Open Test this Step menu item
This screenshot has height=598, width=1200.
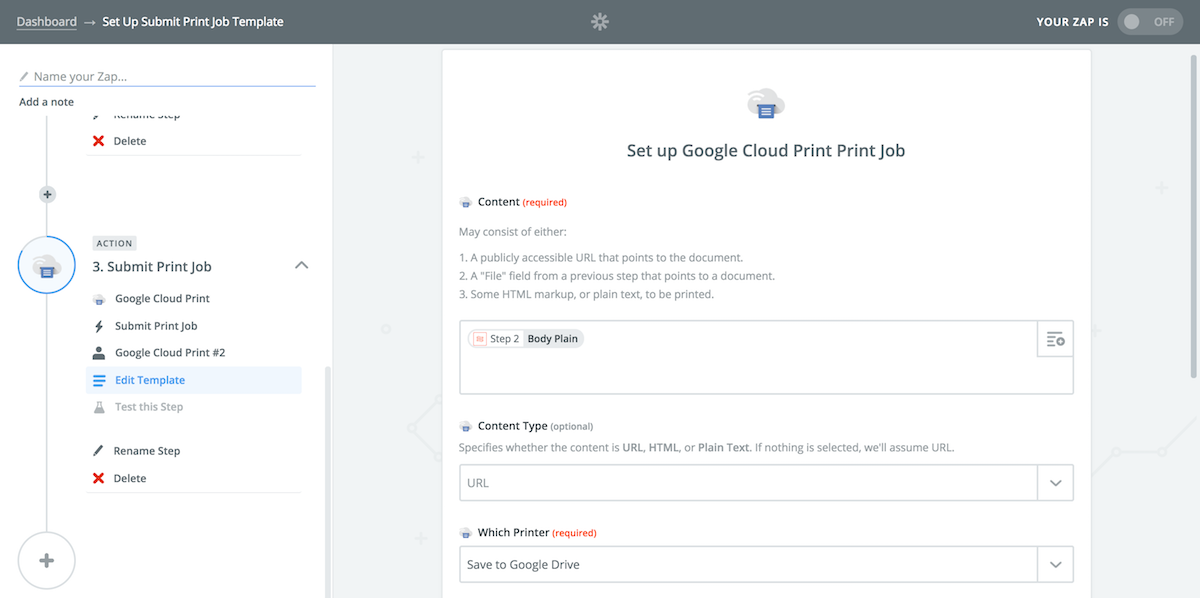149,407
